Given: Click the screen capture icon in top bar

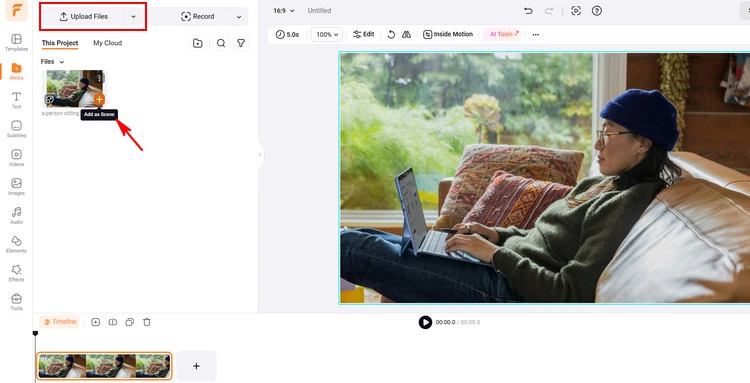Looking at the screenshot, I should point(576,11).
